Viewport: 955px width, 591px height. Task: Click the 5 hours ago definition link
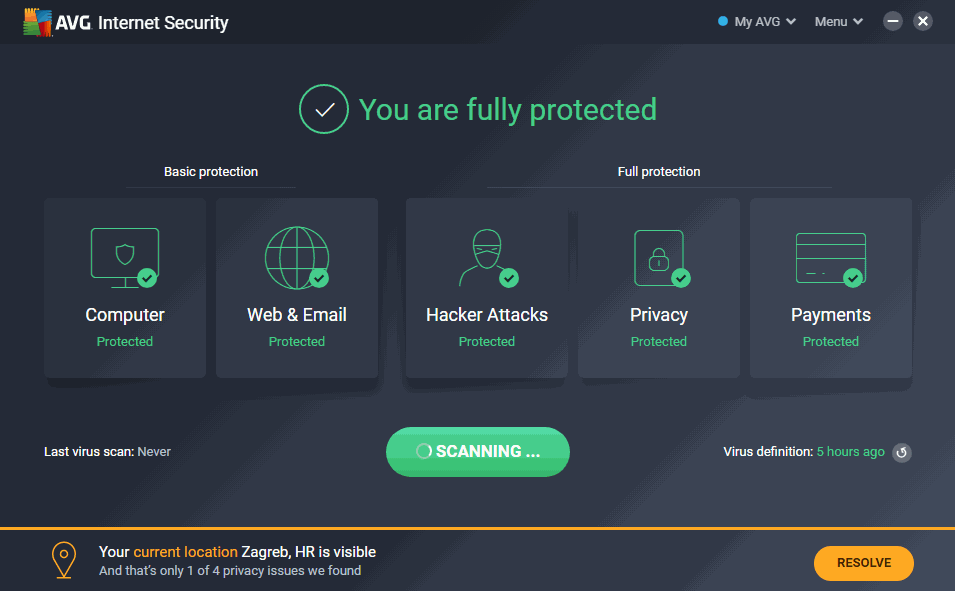[850, 452]
